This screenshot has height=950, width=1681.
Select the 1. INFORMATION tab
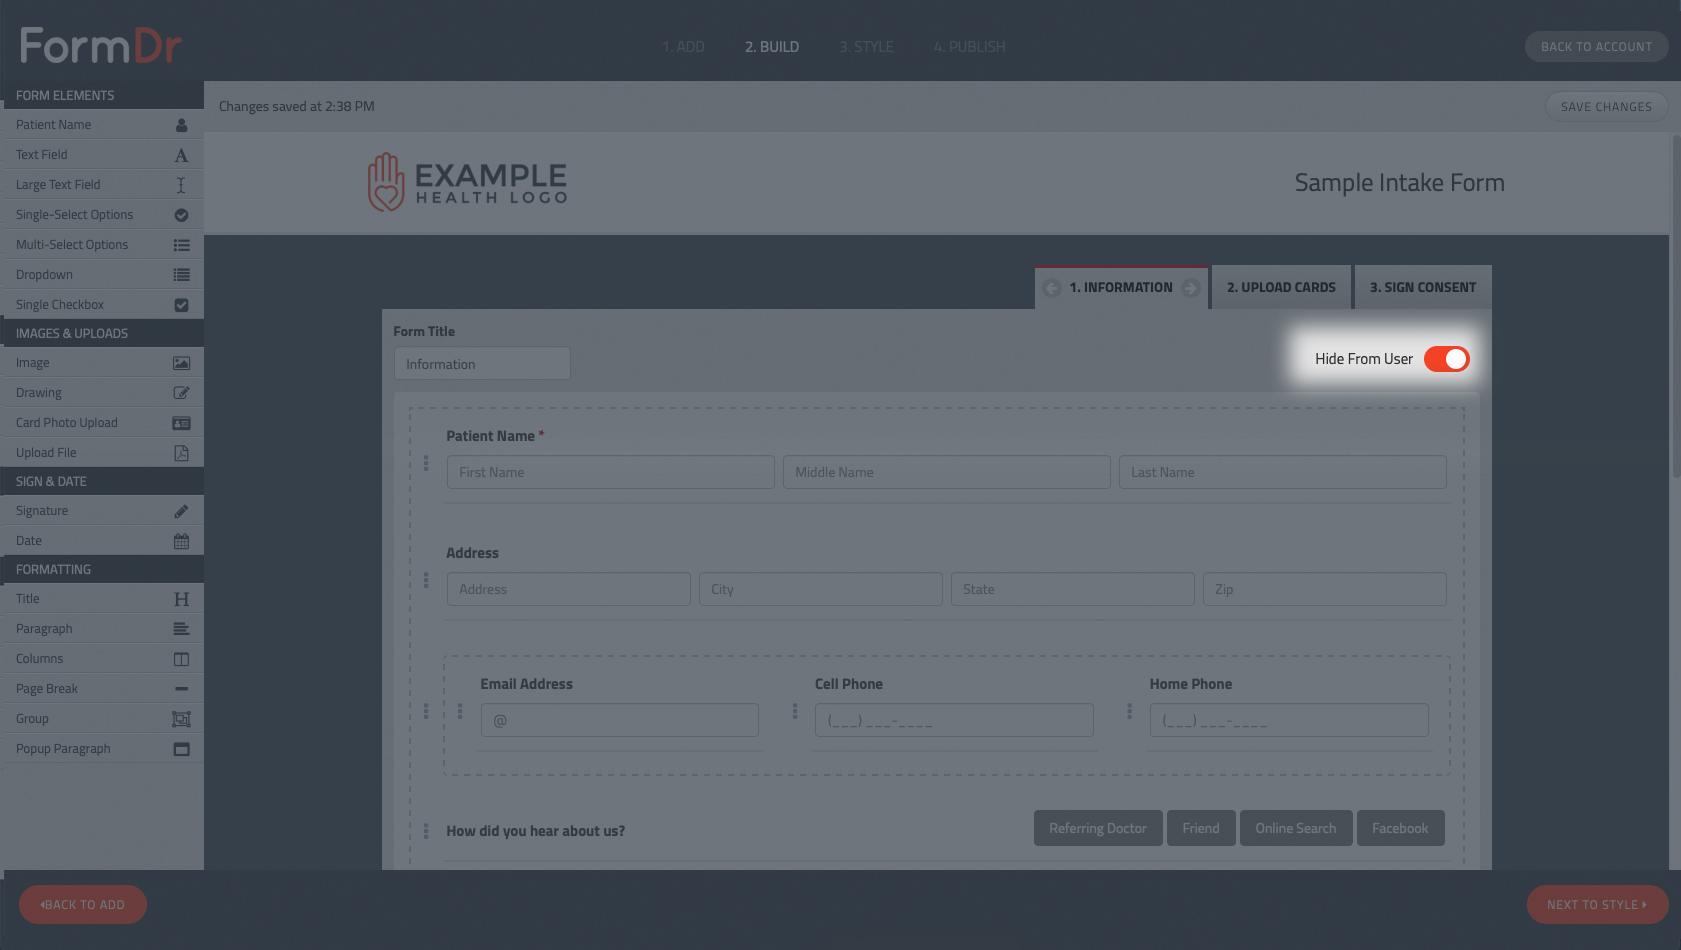(1121, 287)
